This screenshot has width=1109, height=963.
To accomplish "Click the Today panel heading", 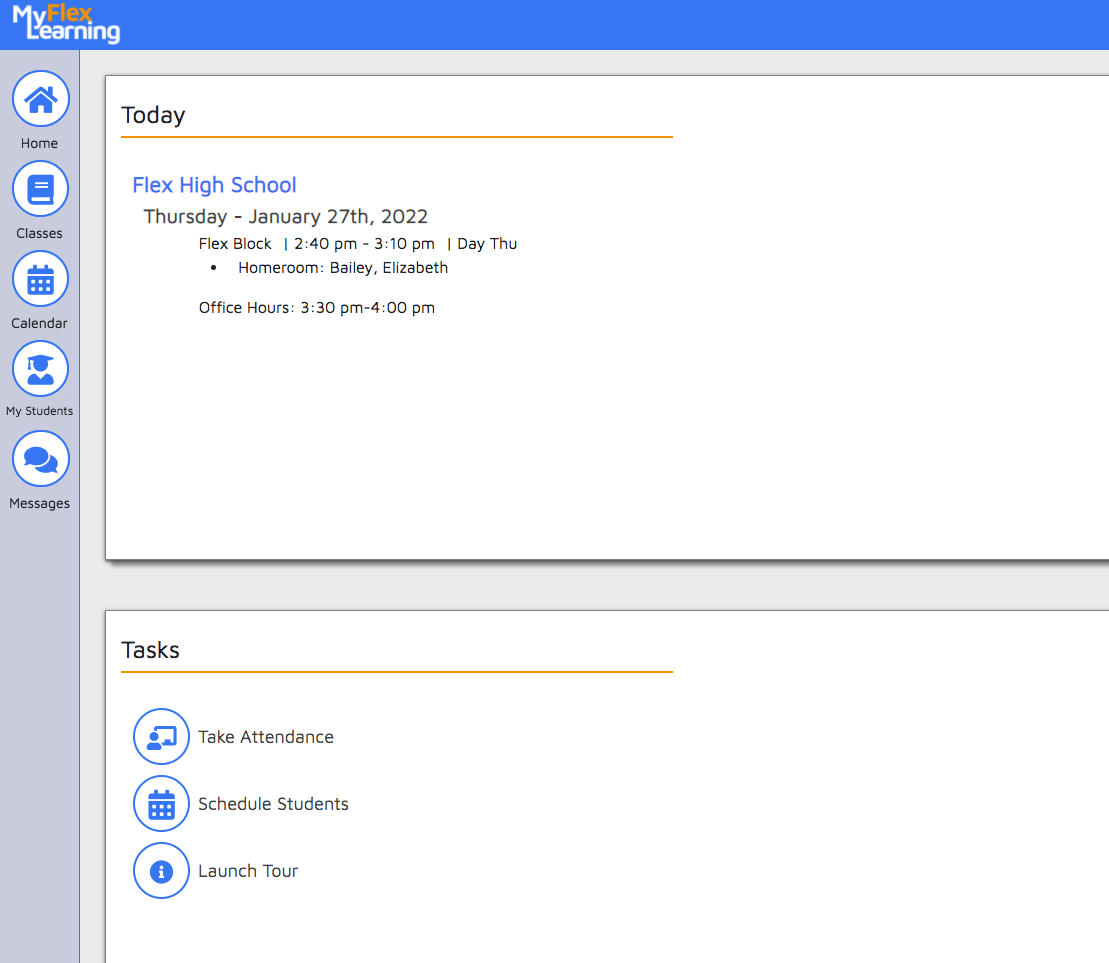I will click(x=152, y=114).
